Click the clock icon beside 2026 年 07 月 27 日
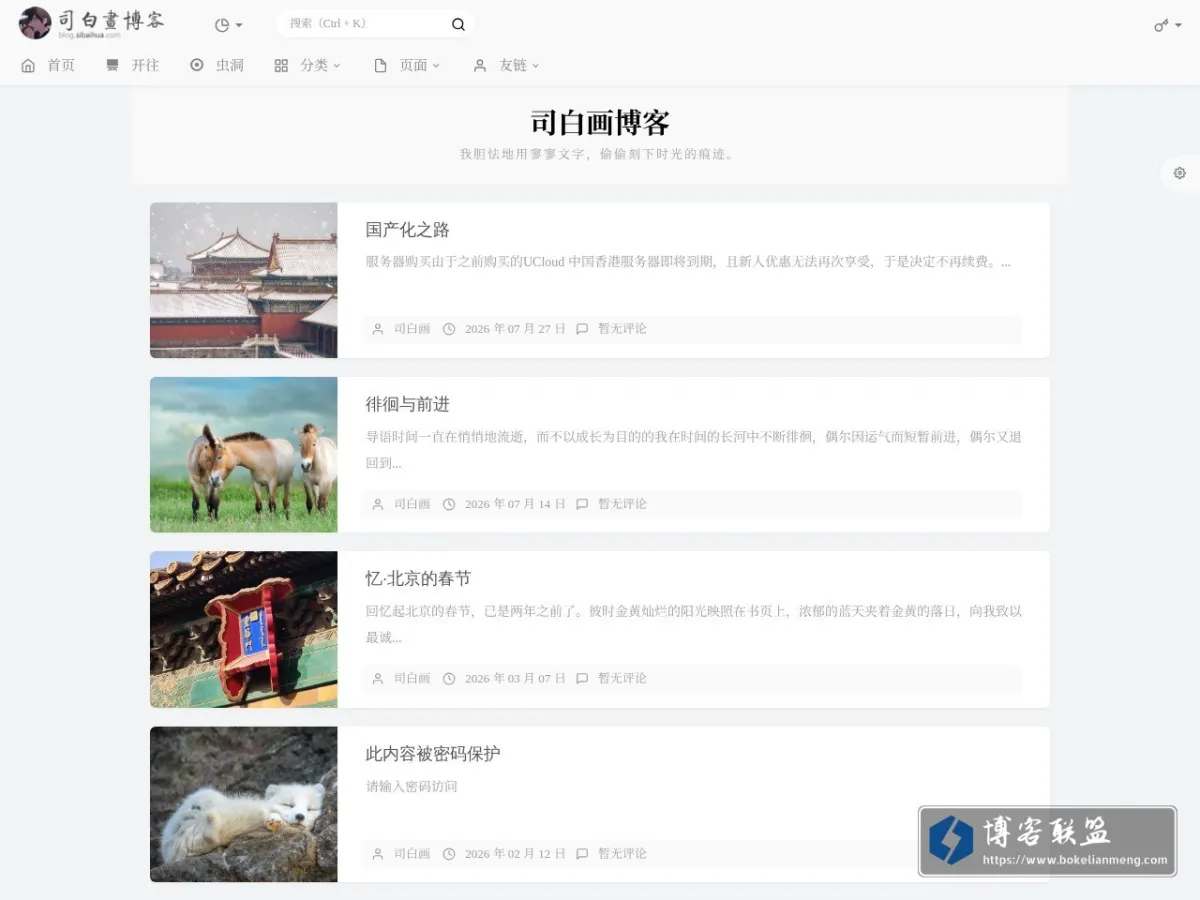Viewport: 1200px width, 900px height. coord(449,329)
